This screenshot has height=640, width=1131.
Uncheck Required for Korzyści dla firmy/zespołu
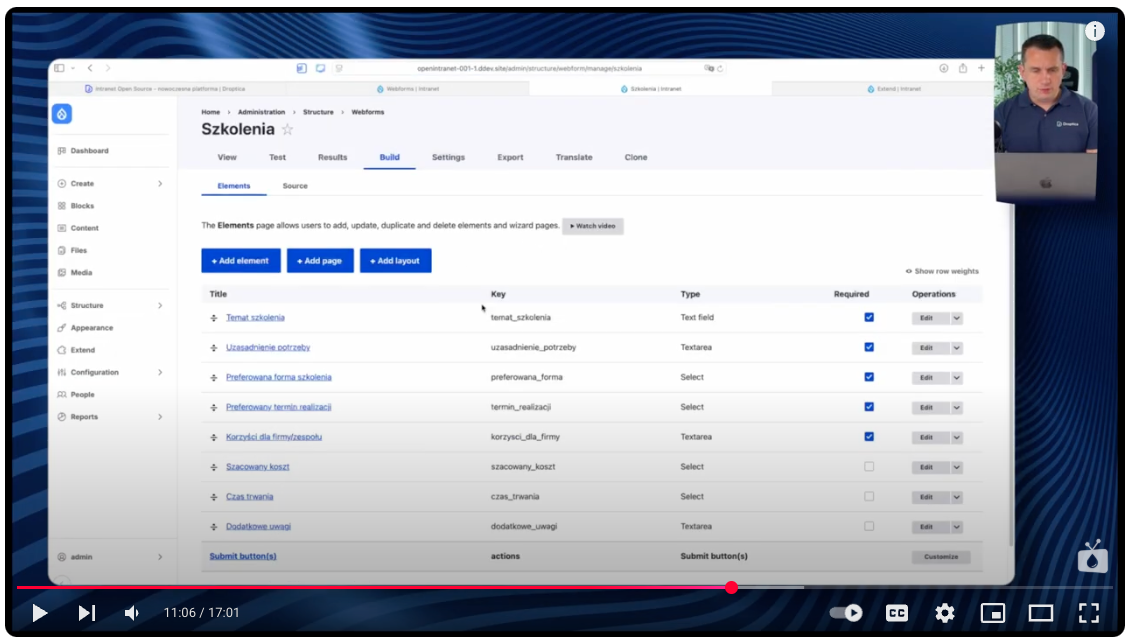(x=869, y=437)
